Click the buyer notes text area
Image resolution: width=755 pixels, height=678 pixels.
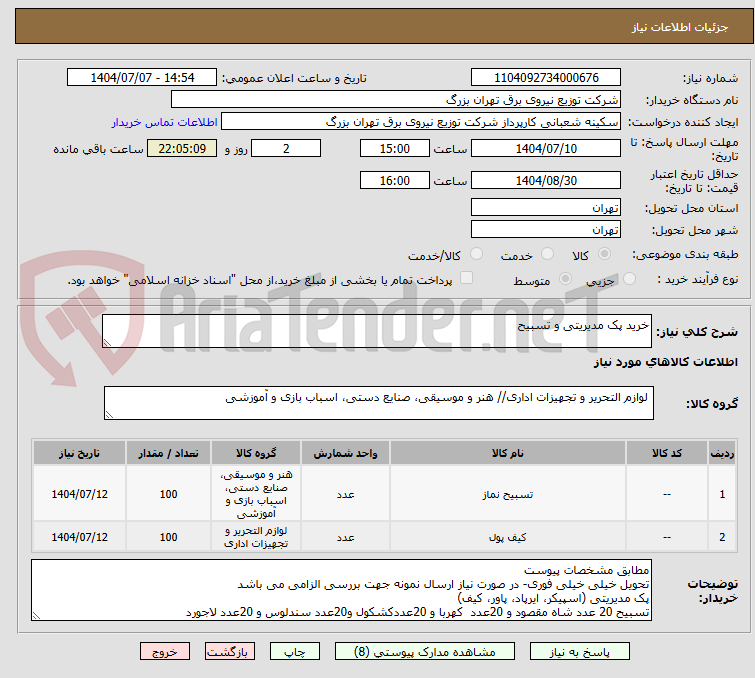(x=341, y=590)
